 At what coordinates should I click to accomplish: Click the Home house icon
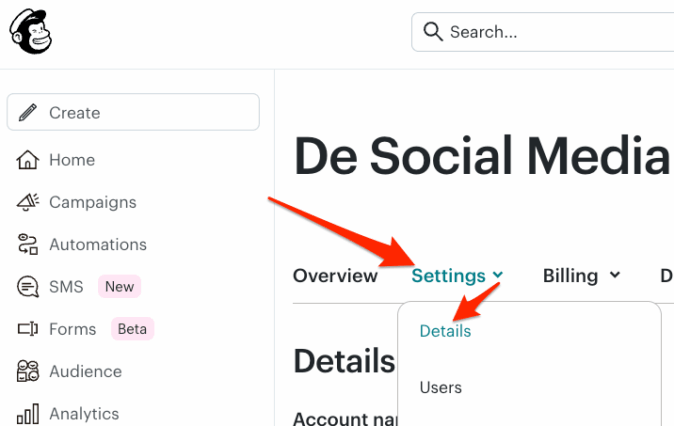(x=29, y=160)
